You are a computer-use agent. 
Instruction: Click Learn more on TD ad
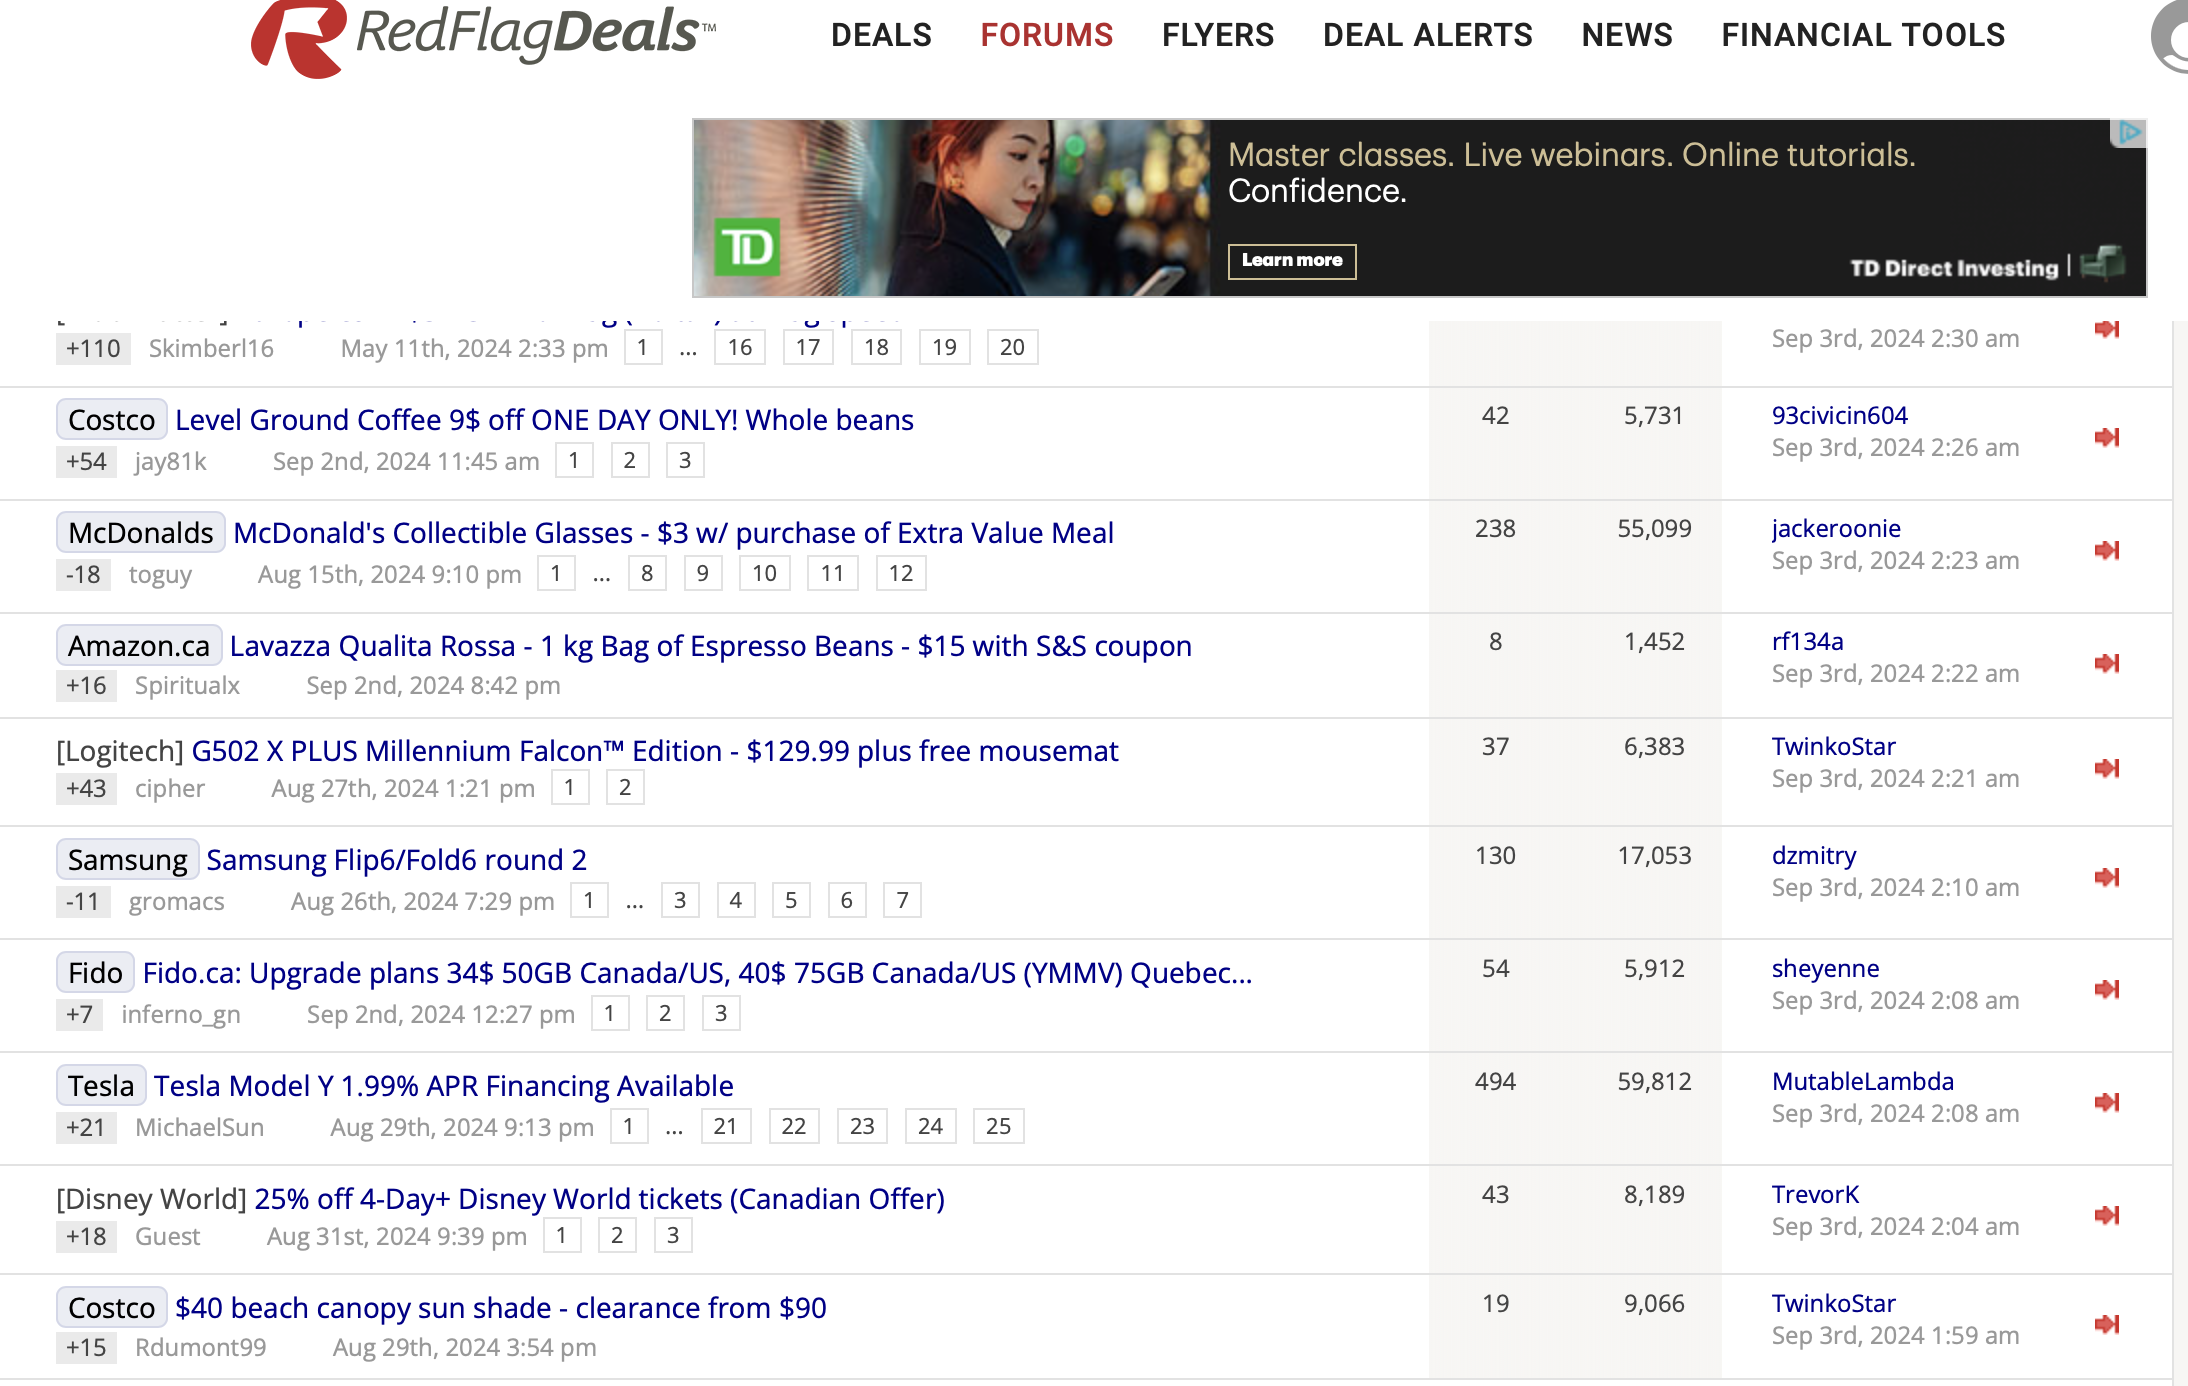tap(1291, 261)
